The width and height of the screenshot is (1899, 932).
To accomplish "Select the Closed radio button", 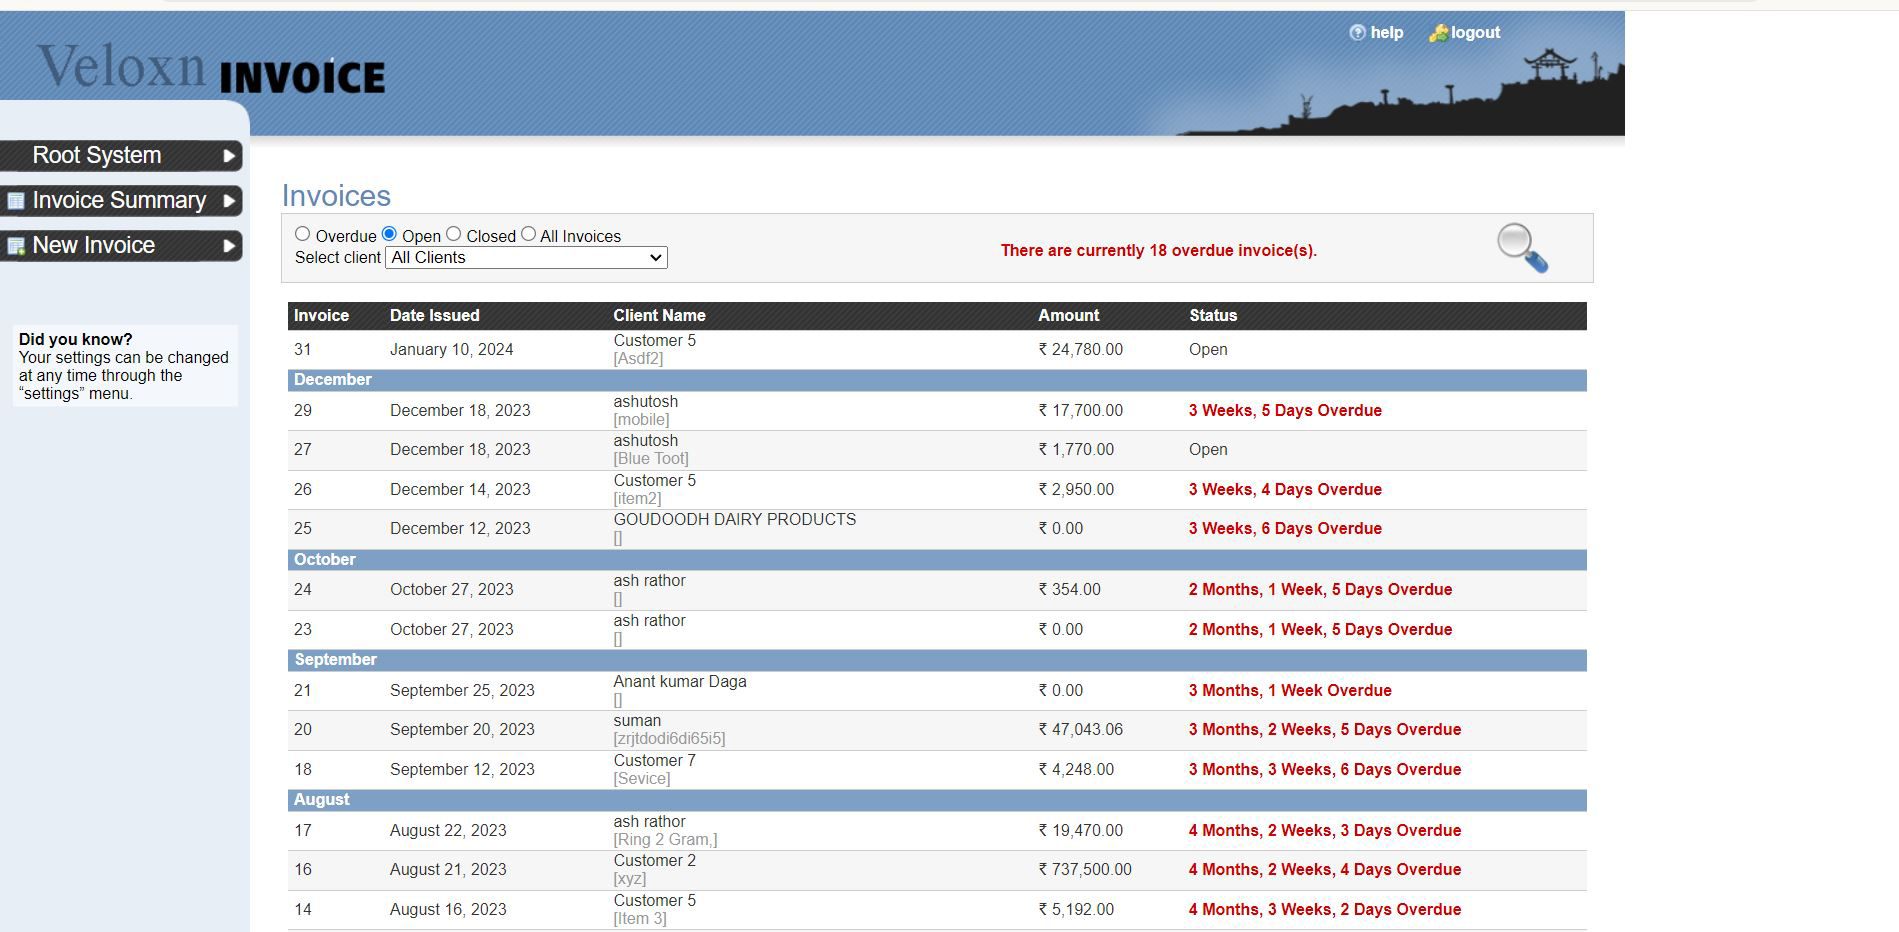I will [x=454, y=234].
